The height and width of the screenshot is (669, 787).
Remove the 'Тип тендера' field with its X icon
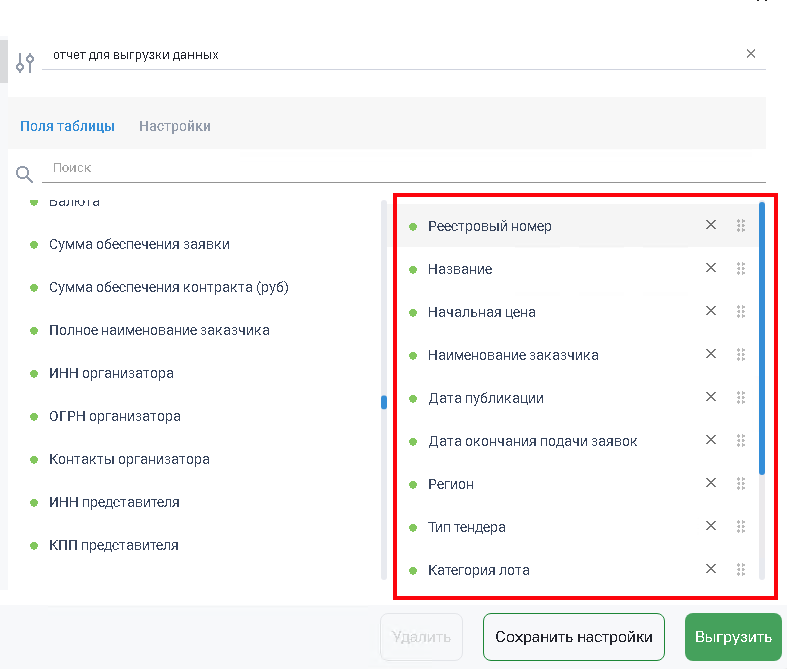[x=711, y=526]
